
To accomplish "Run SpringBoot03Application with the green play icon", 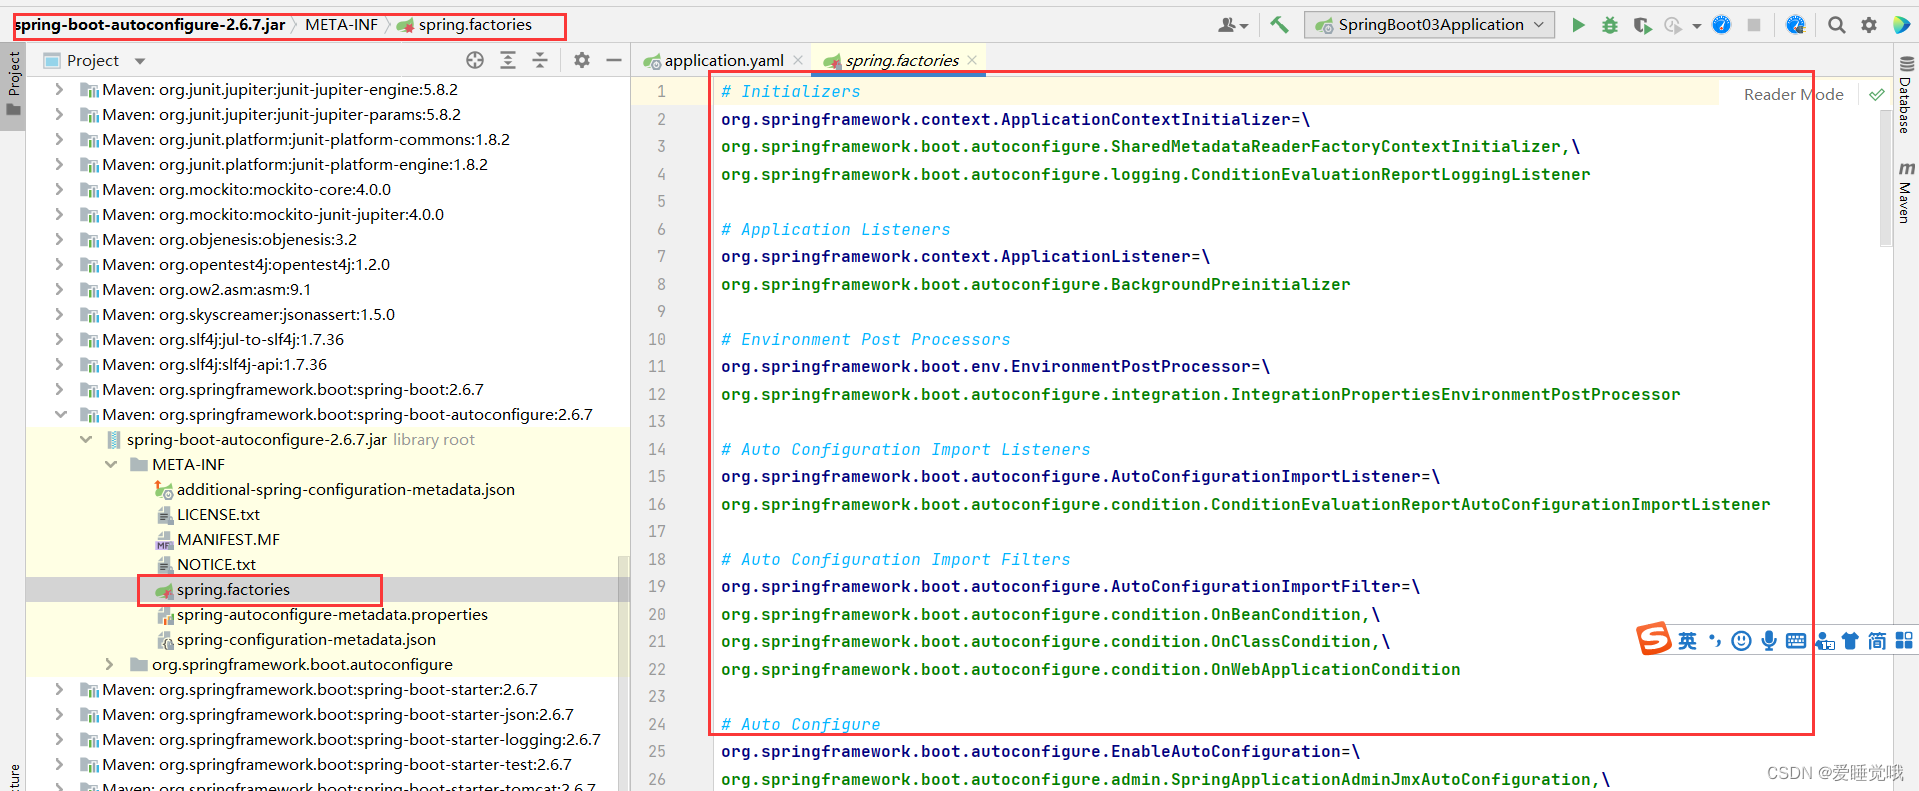I will 1578,25.
